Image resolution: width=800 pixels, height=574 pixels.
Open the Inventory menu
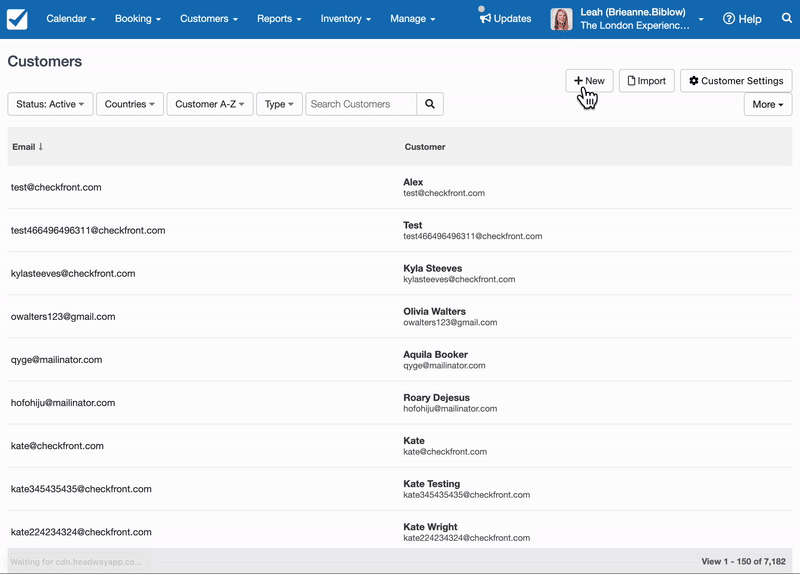[x=345, y=19]
